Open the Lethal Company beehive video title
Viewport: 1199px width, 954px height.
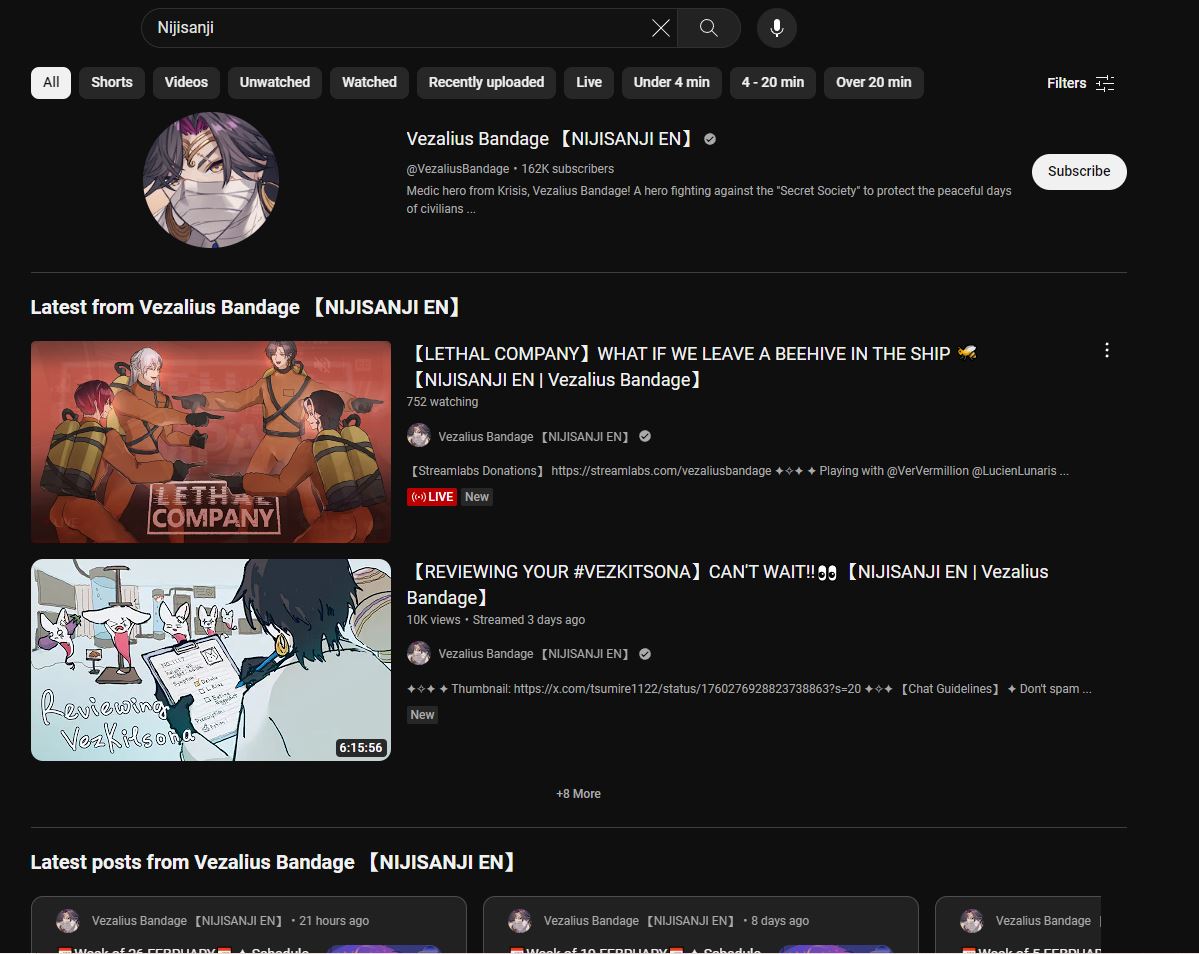pyautogui.click(x=691, y=366)
